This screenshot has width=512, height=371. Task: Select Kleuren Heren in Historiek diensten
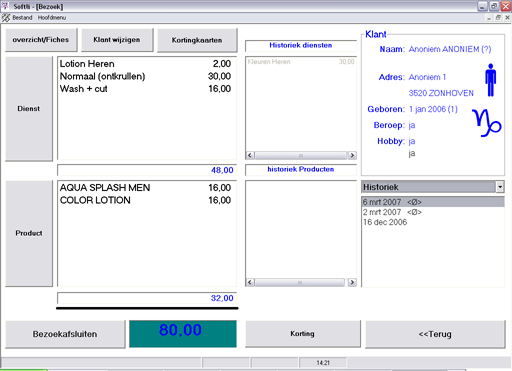click(x=301, y=62)
